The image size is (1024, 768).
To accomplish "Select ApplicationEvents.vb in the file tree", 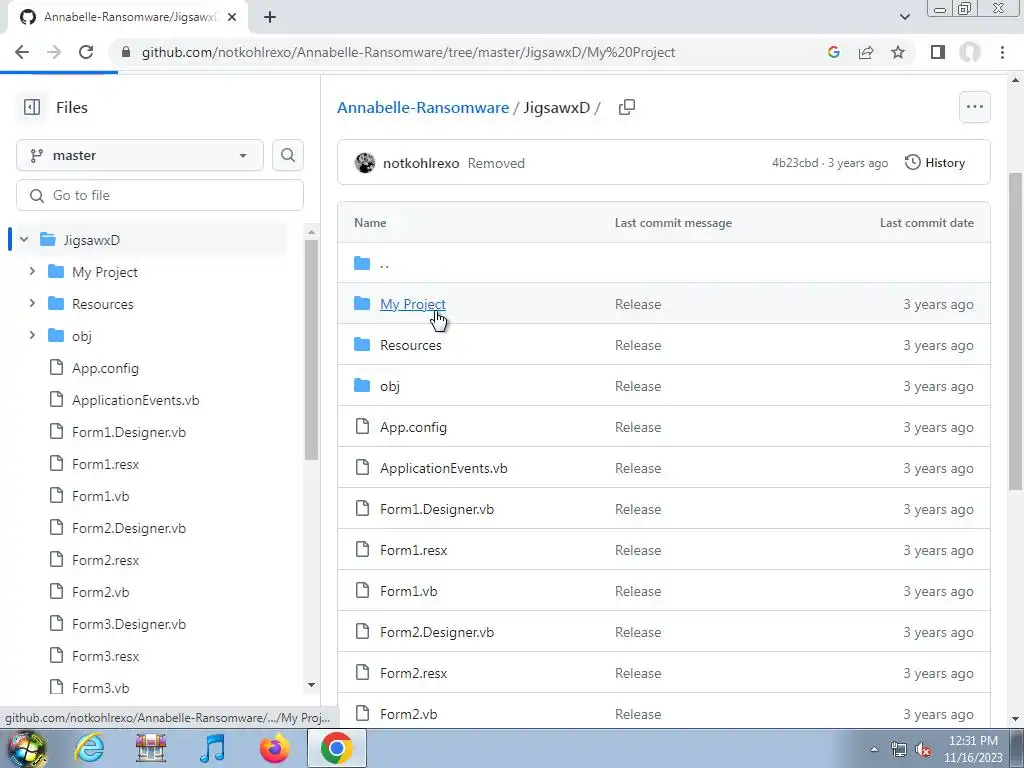I will 135,400.
